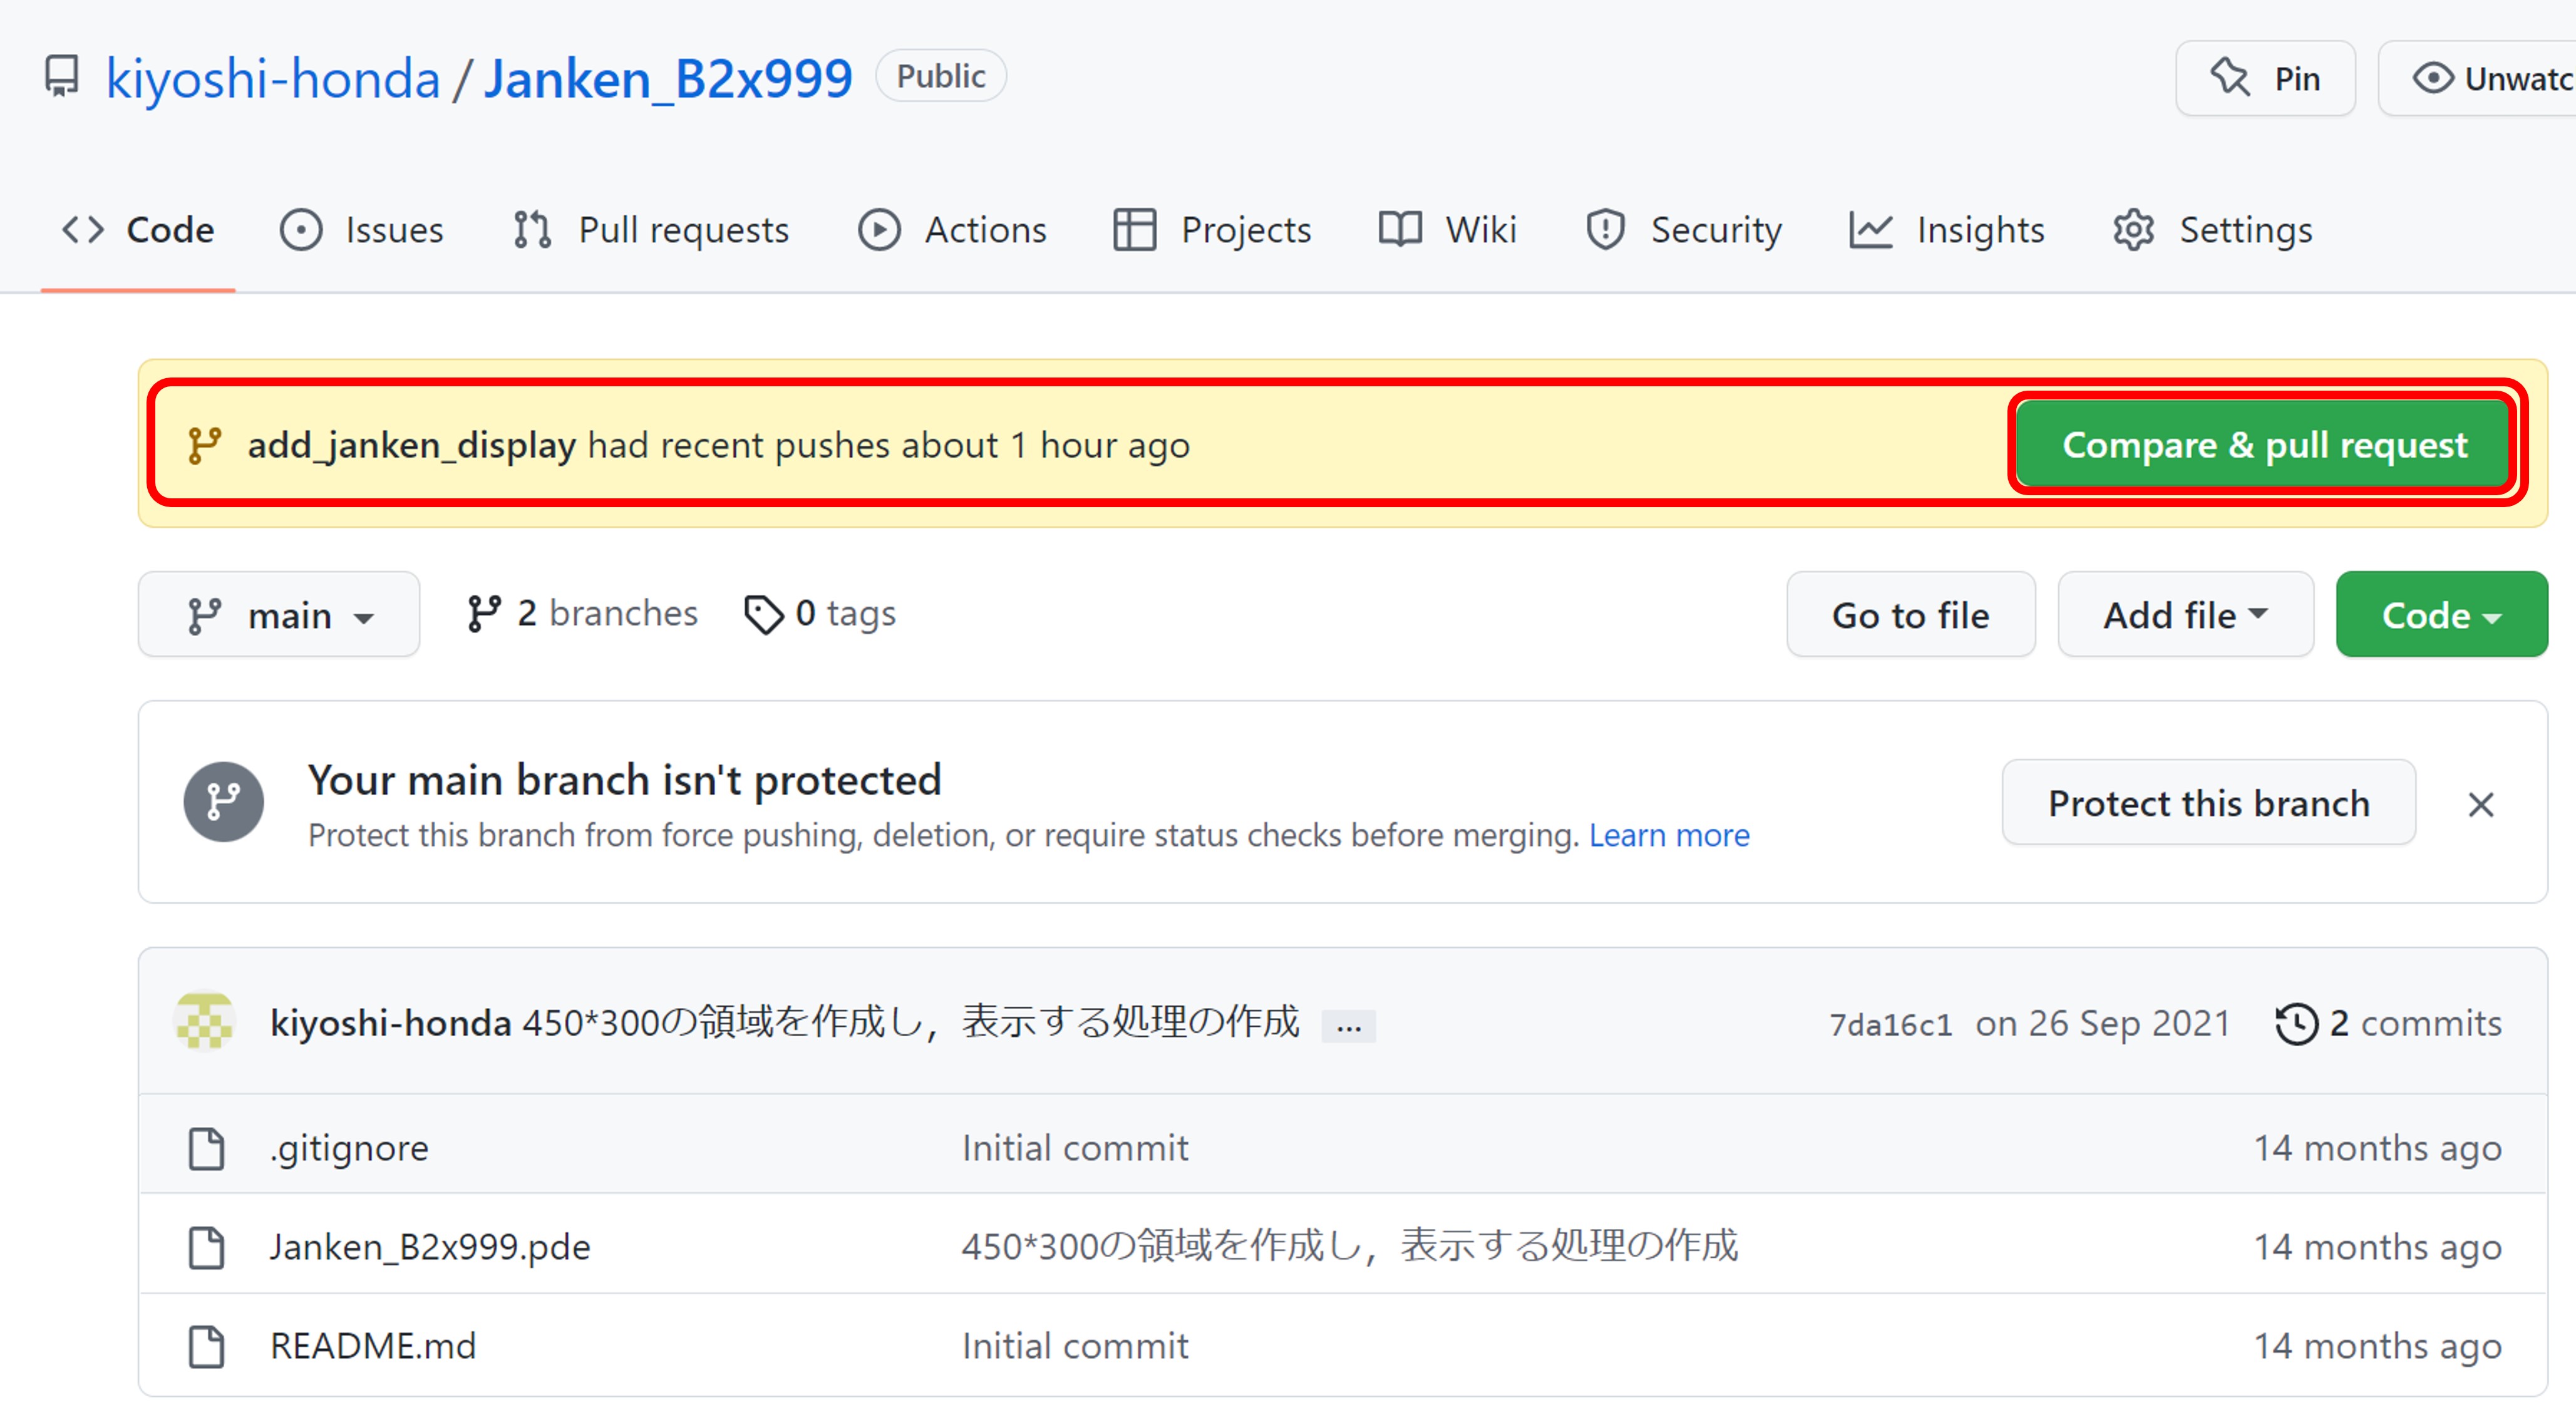Click the round branch icon in protection notice

223,802
